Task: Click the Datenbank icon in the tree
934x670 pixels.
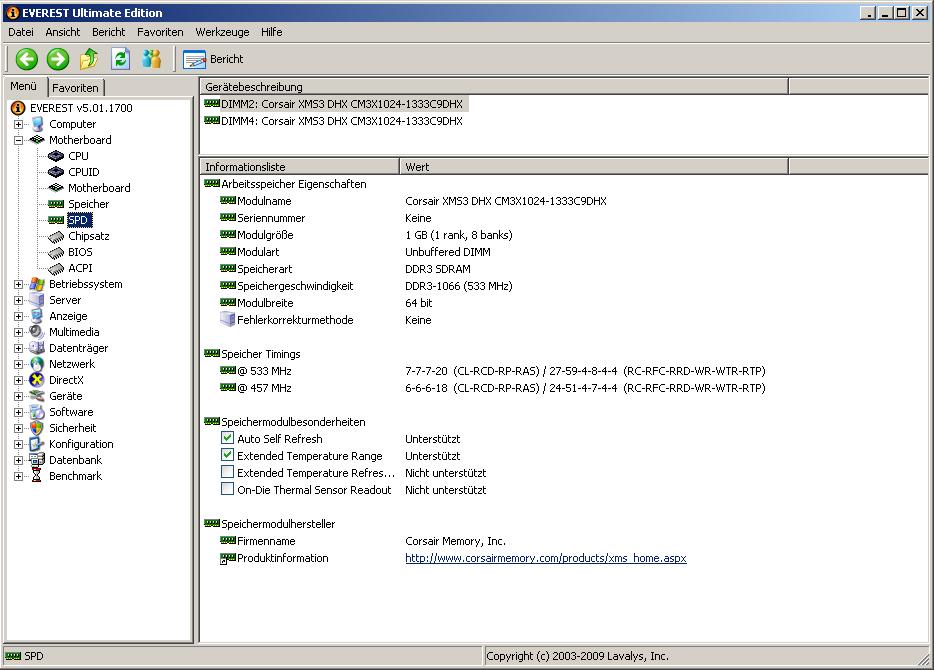Action: (37, 460)
